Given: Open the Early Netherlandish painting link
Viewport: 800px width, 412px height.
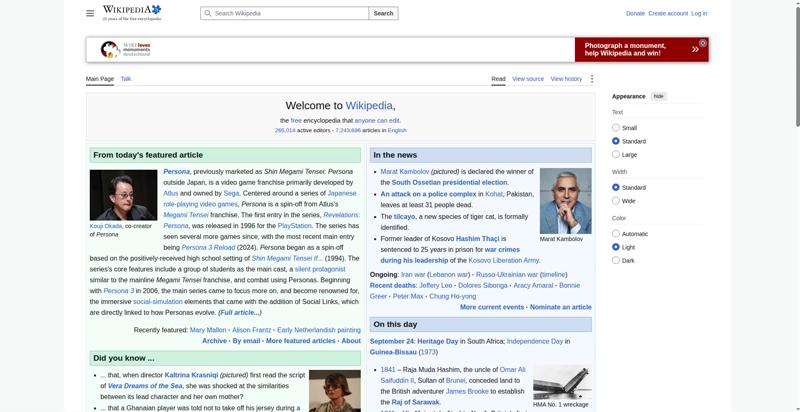Looking at the screenshot, I should point(319,330).
